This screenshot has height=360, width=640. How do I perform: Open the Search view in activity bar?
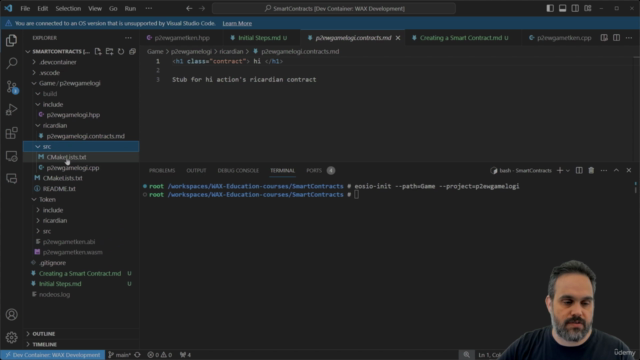click(11, 63)
